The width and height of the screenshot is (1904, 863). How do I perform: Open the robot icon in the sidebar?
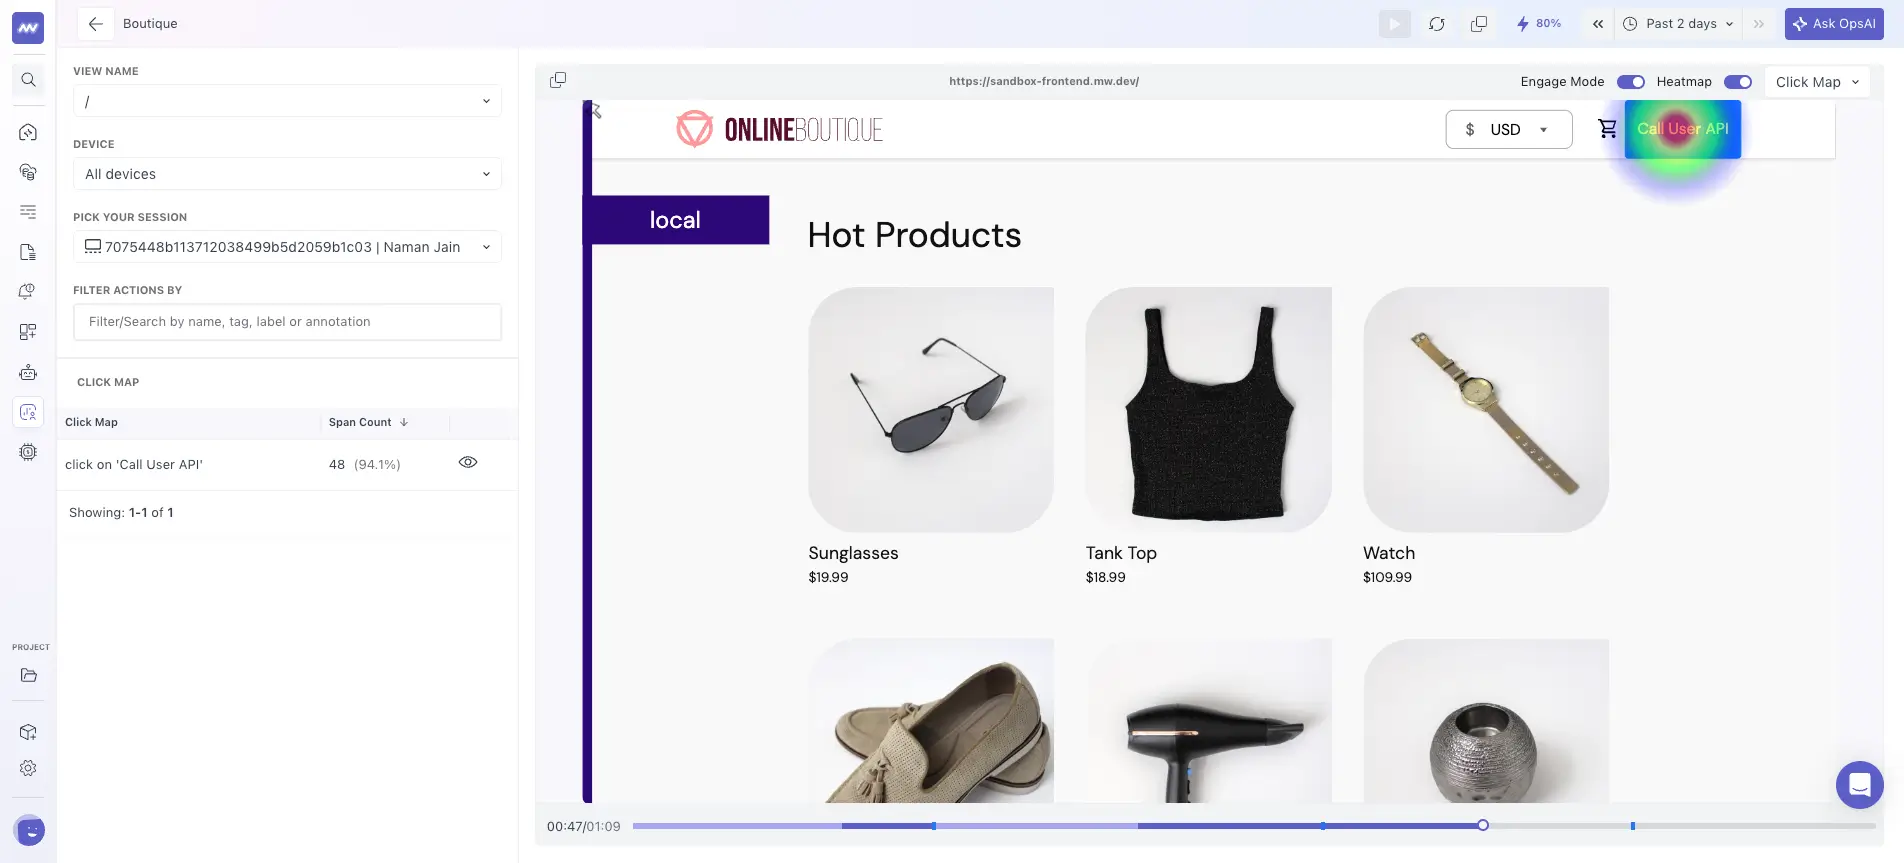(28, 372)
